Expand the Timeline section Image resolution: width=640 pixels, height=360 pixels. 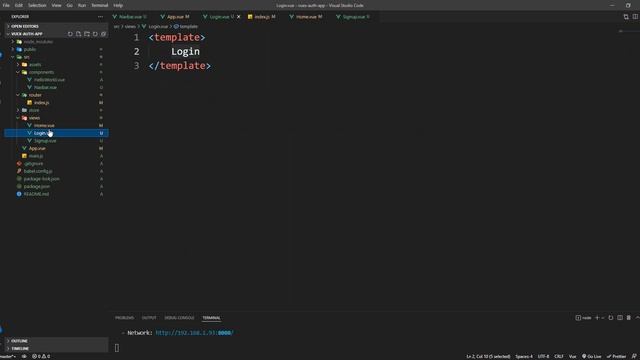tap(56, 349)
